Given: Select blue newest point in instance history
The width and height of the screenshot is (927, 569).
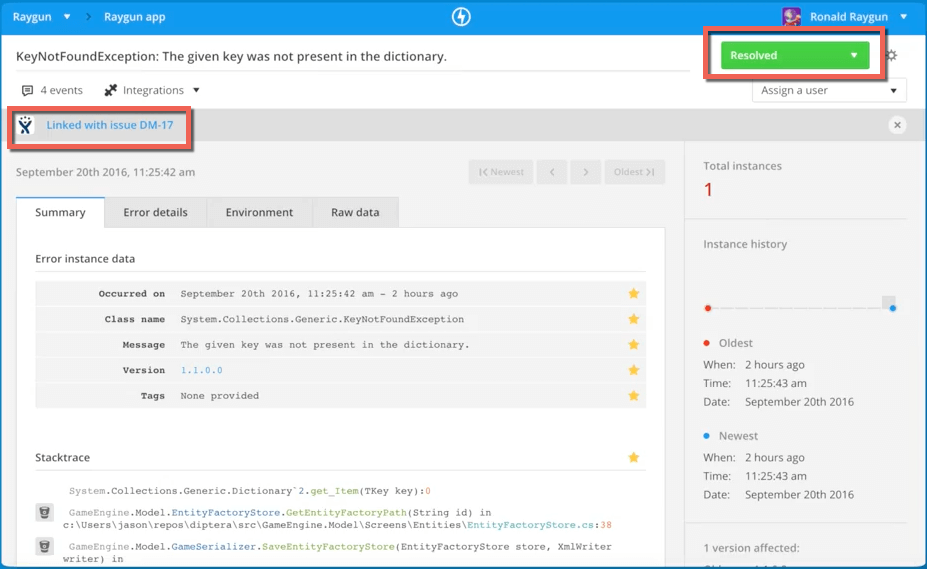Looking at the screenshot, I should pyautogui.click(x=893, y=308).
